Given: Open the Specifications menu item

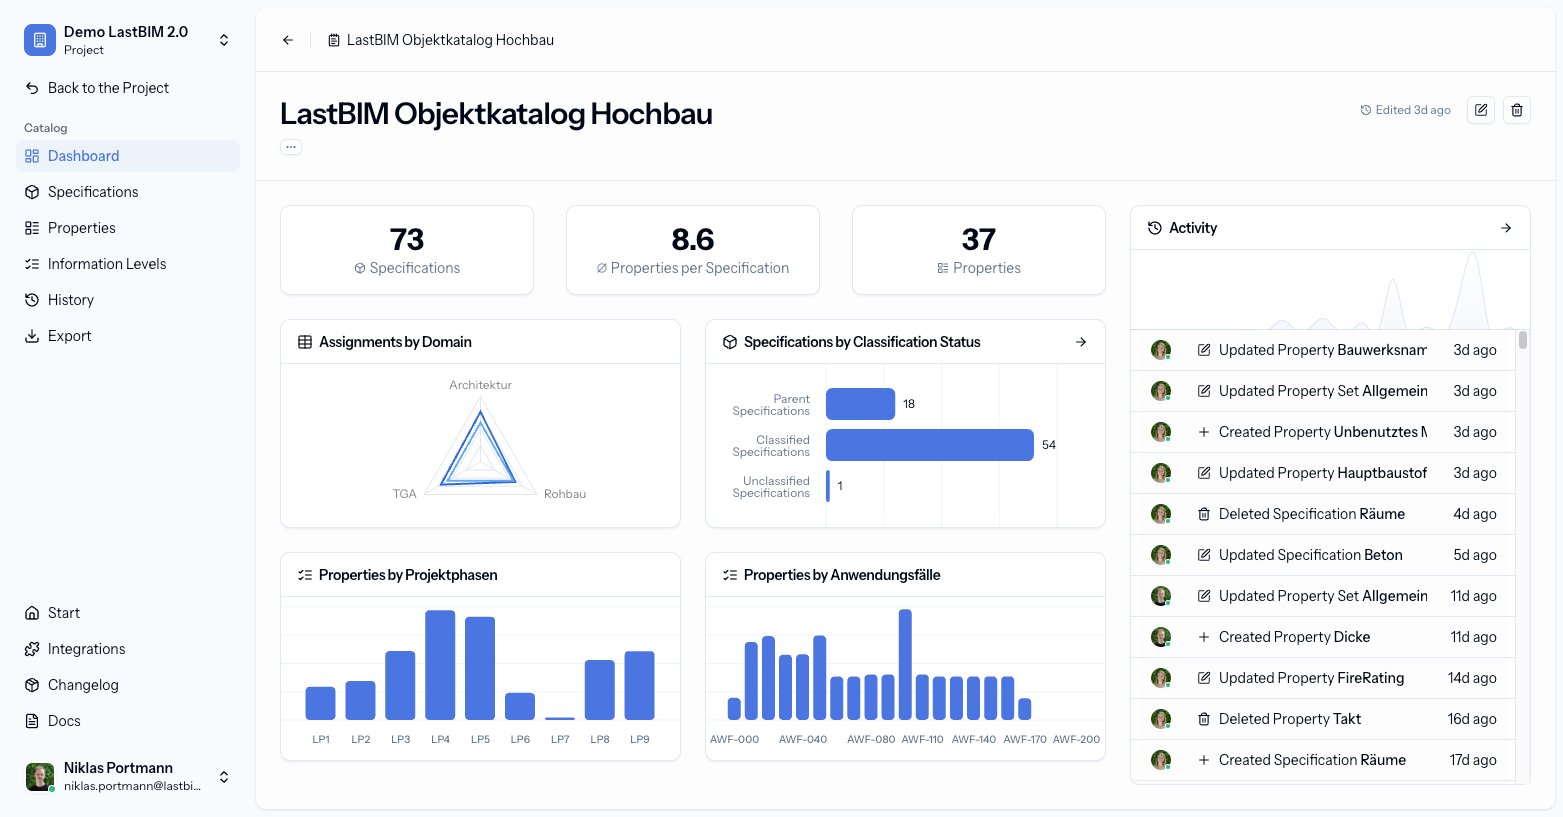Looking at the screenshot, I should point(93,192).
